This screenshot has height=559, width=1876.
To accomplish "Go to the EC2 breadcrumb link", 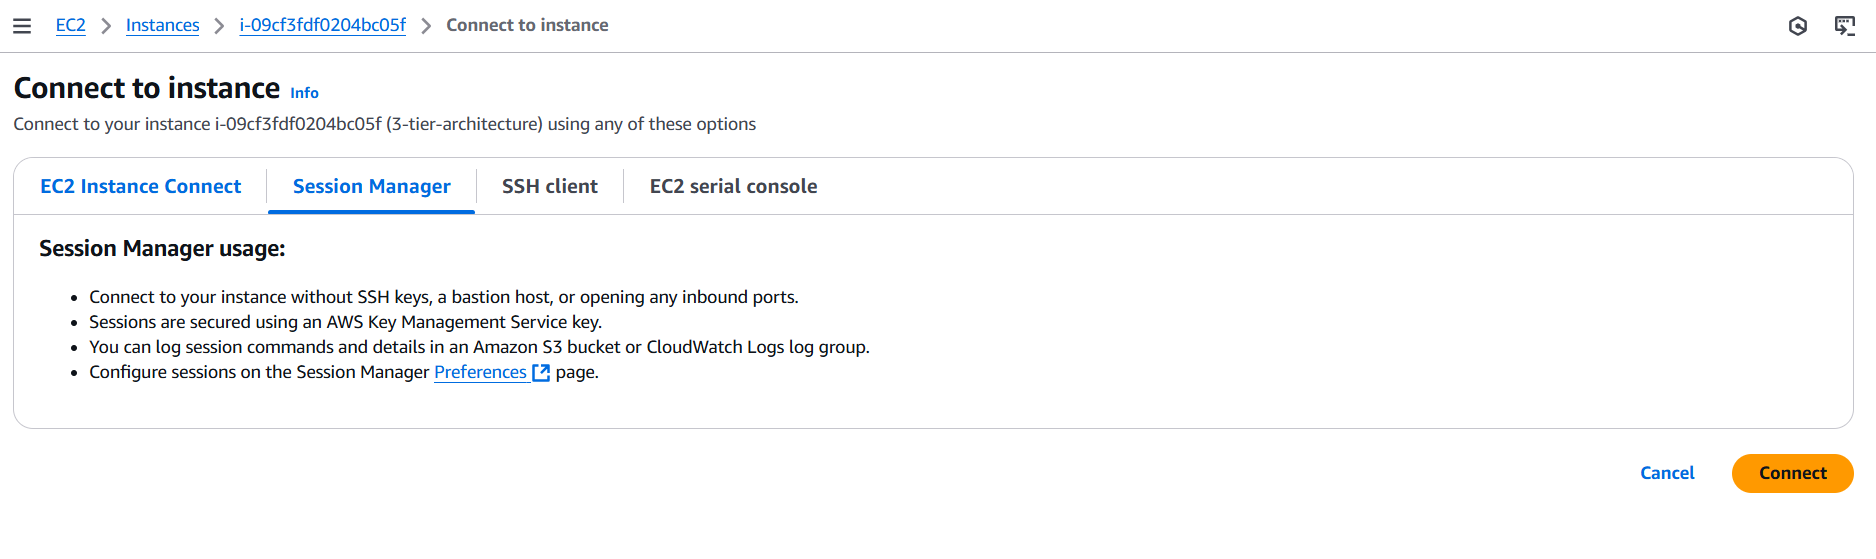I will [x=71, y=25].
